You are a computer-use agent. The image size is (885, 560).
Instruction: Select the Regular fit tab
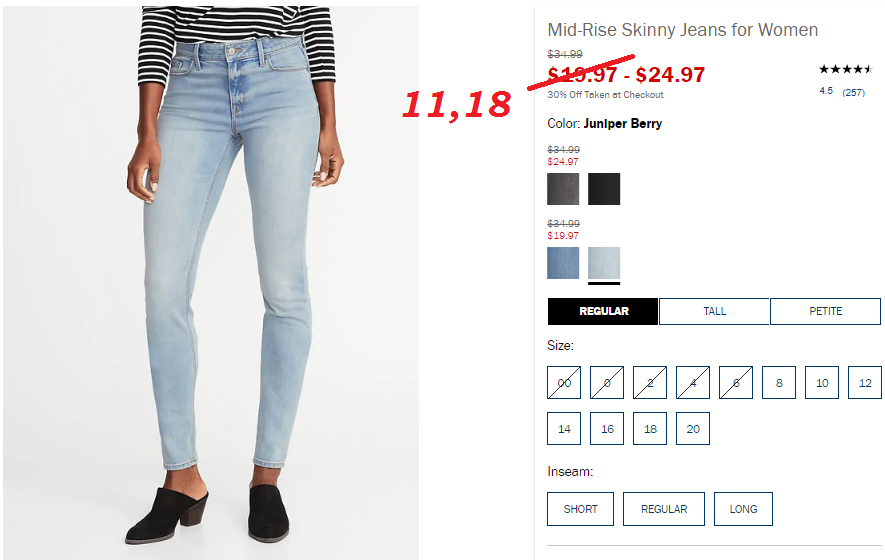pos(603,311)
